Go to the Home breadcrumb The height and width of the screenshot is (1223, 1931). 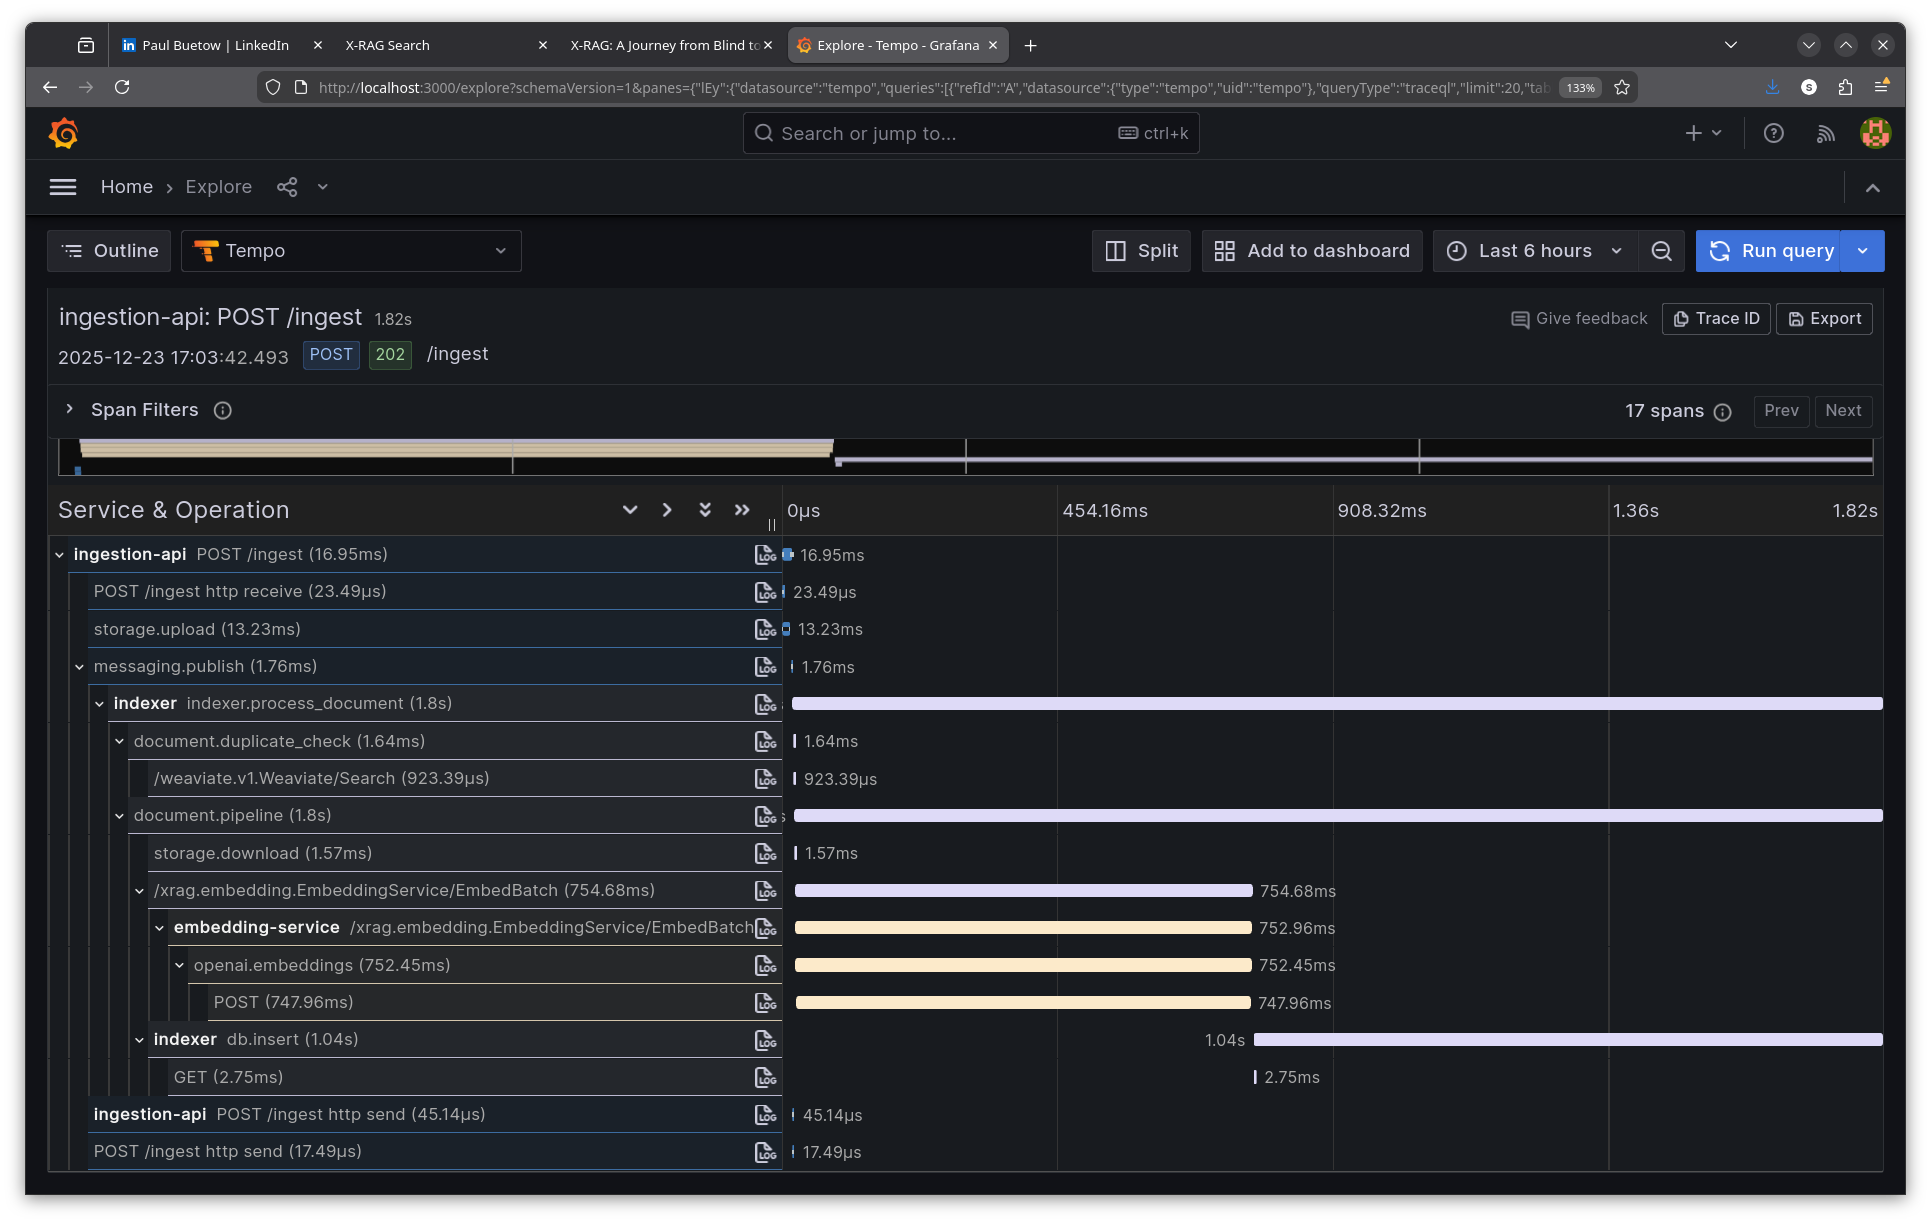(126, 187)
